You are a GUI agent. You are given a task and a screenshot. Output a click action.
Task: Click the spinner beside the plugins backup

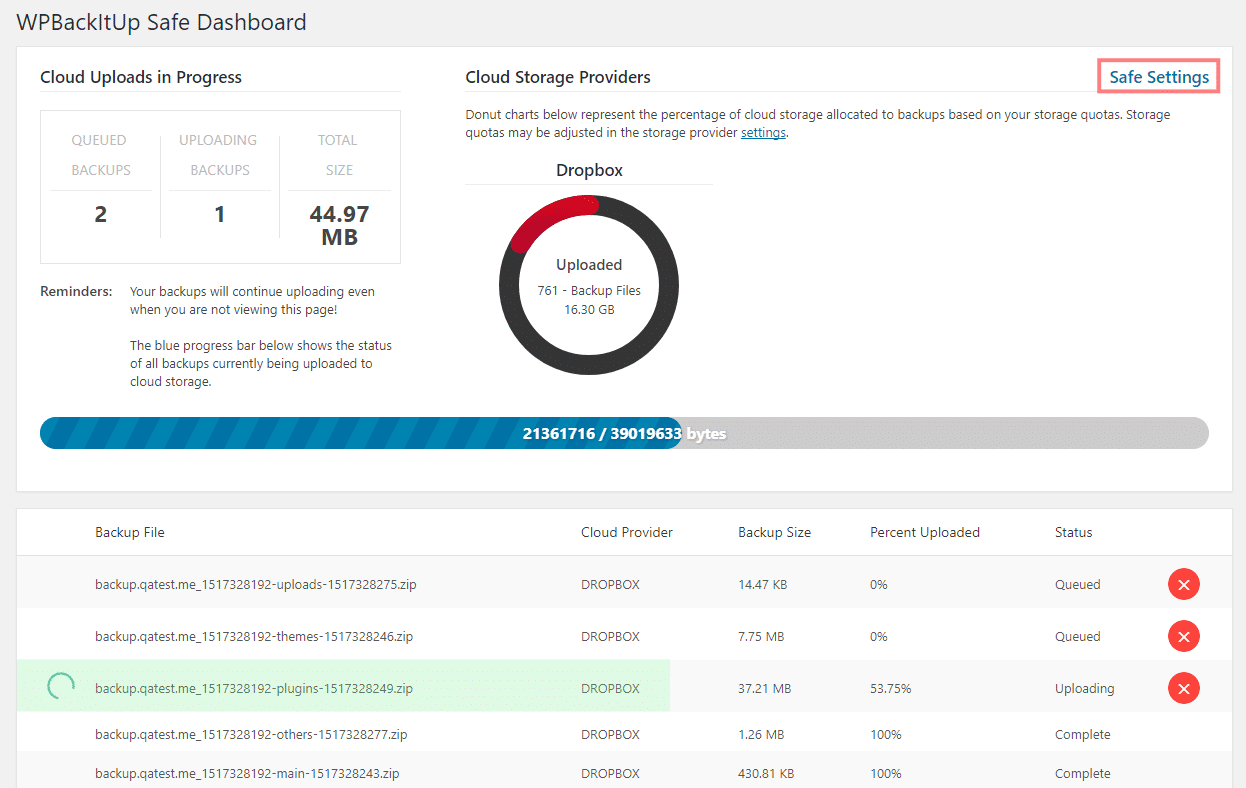click(61, 686)
